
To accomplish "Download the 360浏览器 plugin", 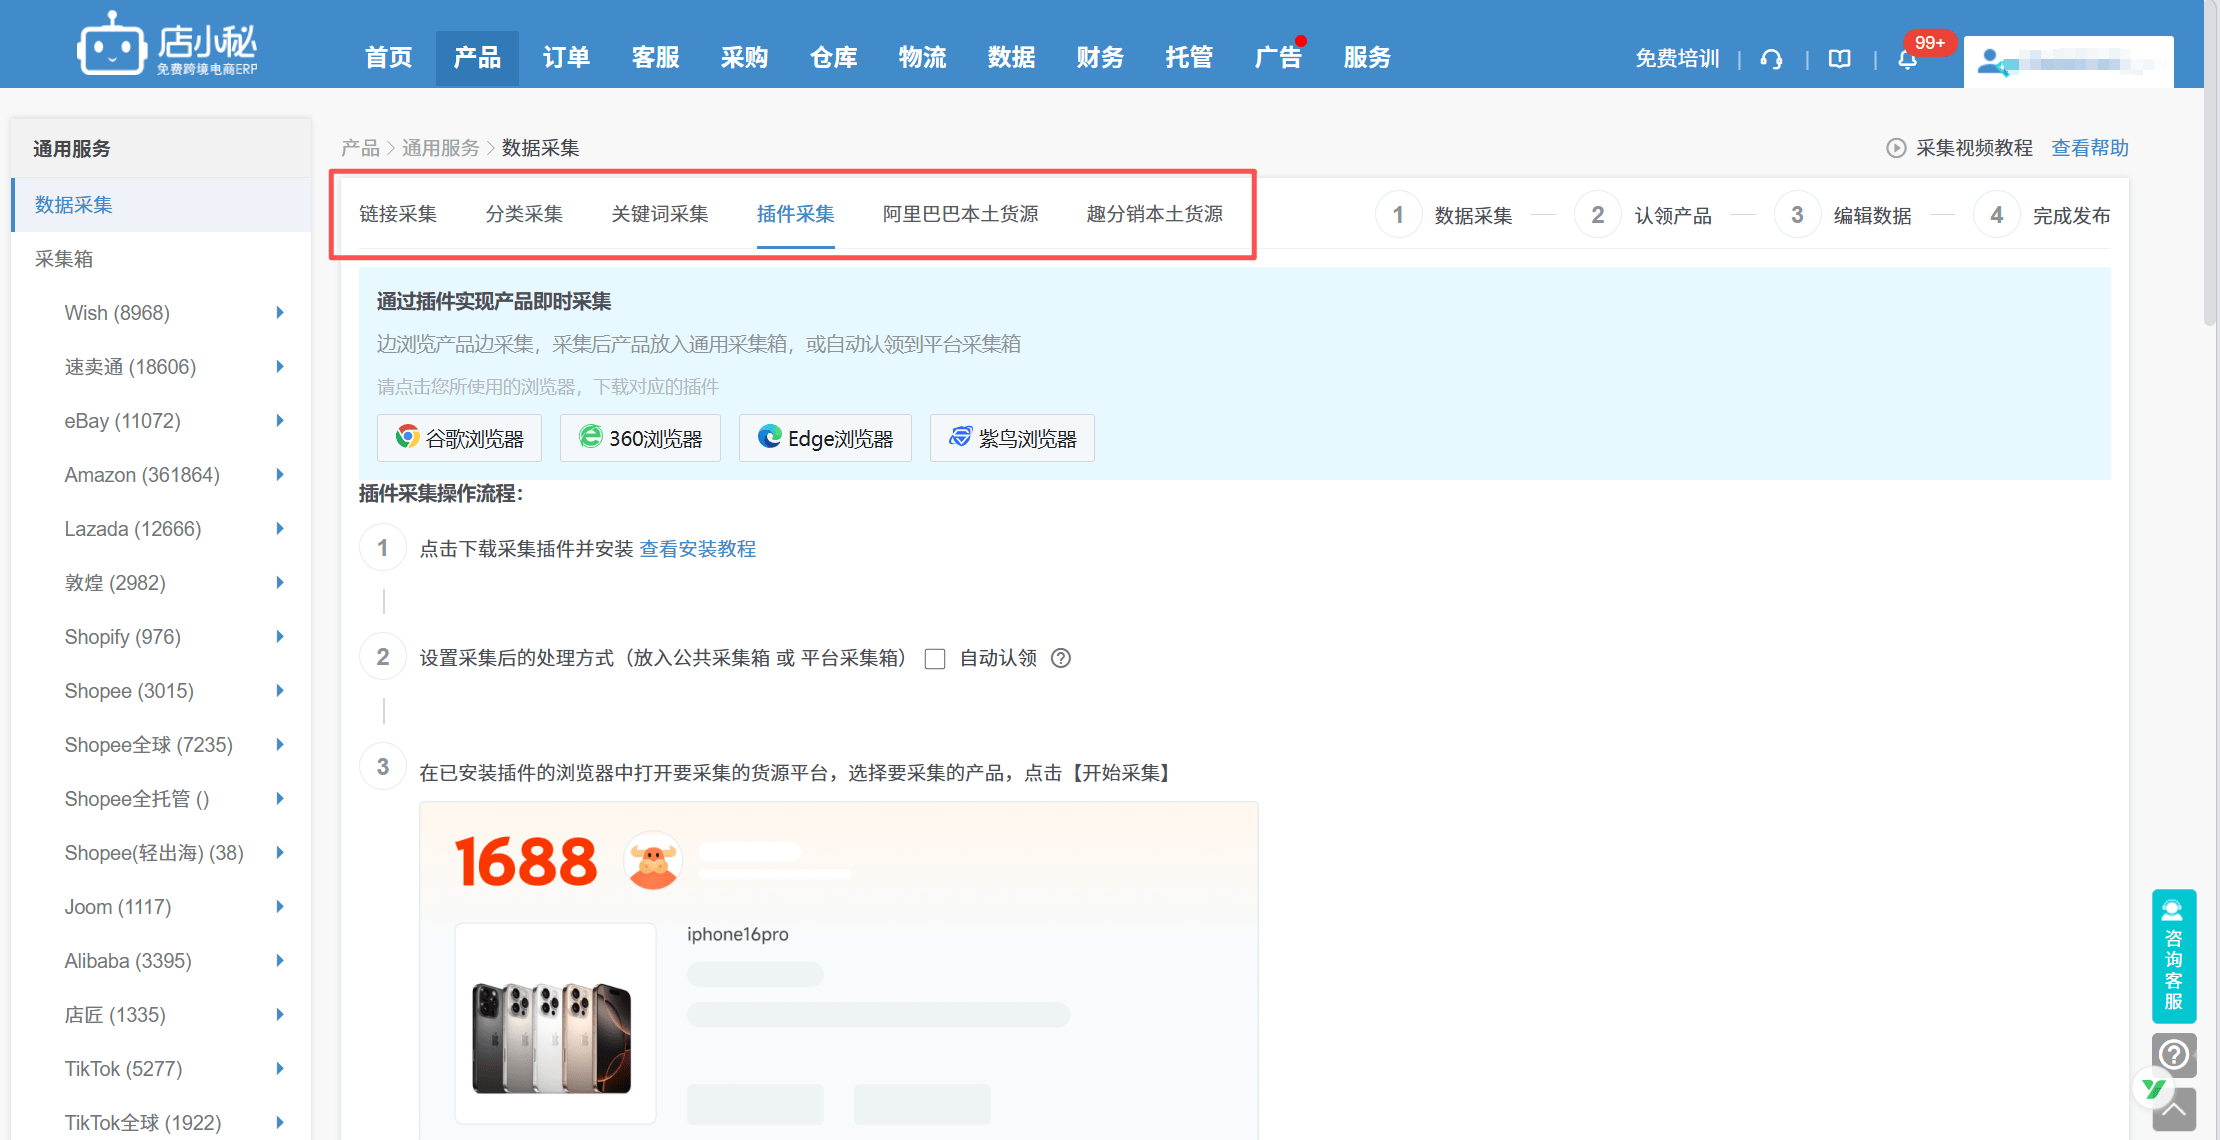I will 640,438.
